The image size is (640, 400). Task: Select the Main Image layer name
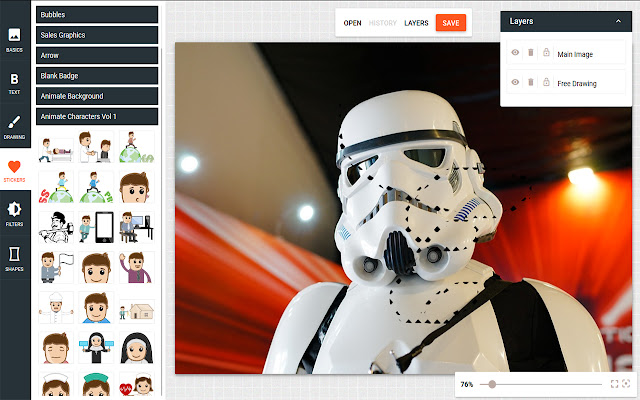pos(575,54)
